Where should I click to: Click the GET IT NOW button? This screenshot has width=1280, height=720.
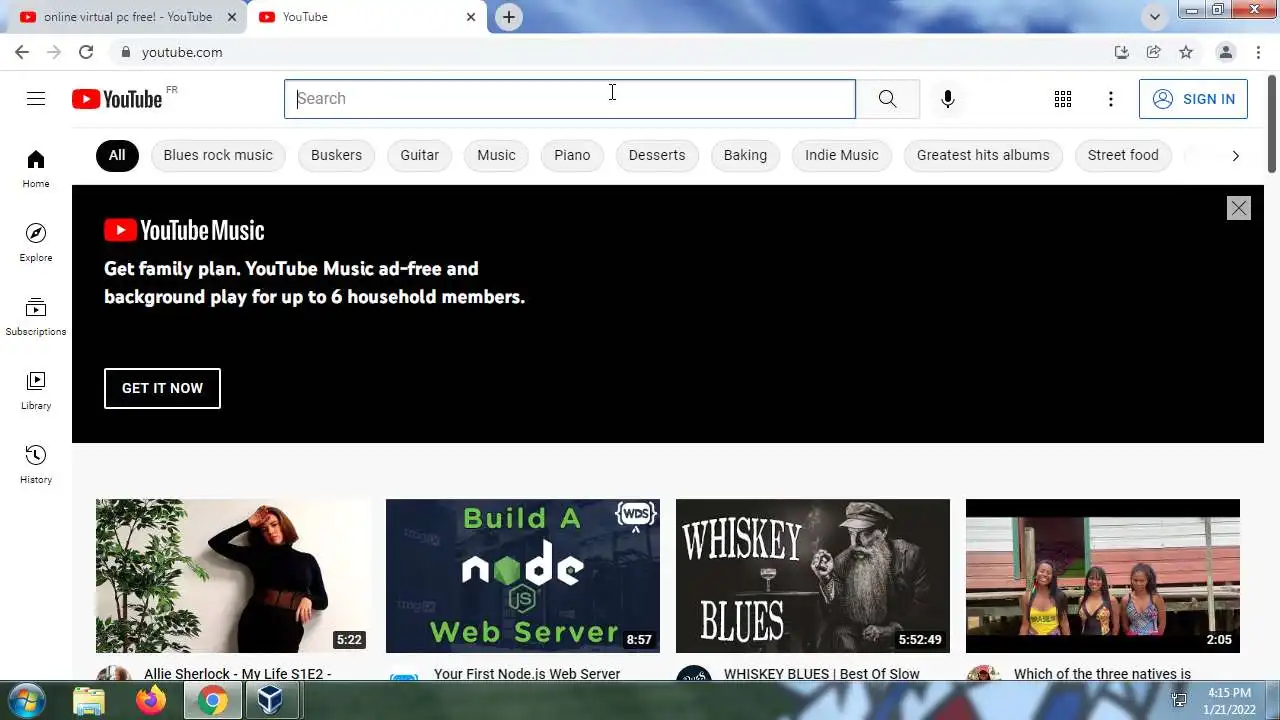click(x=162, y=388)
